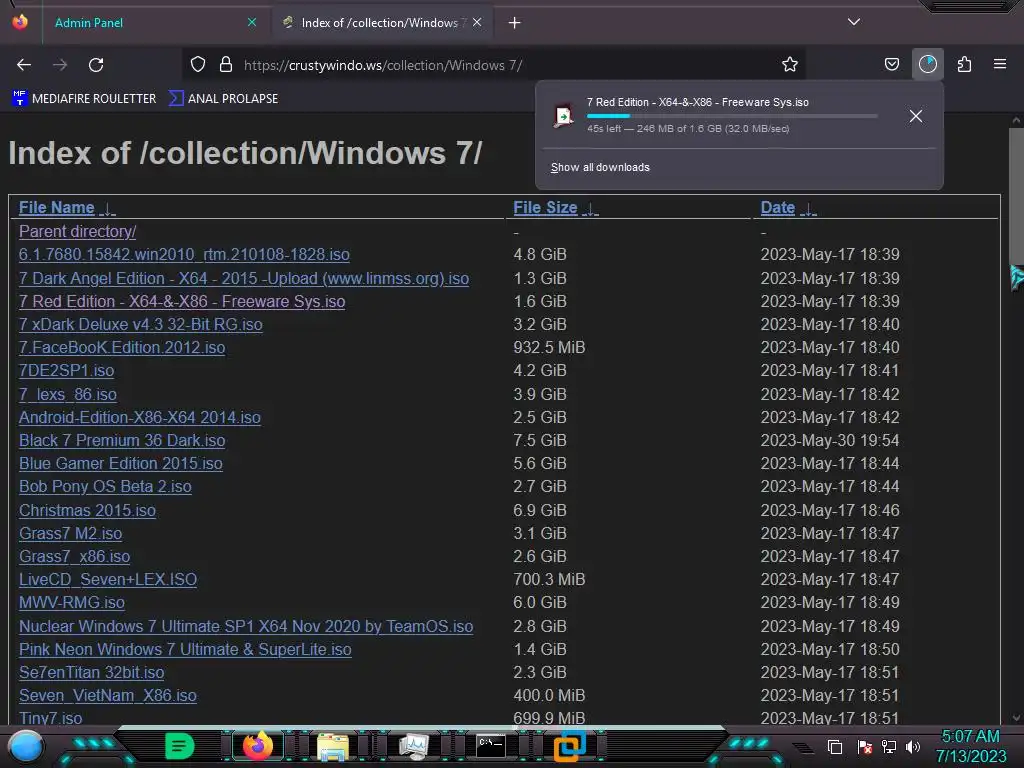Download Android-Edition-X86-X64 2014.iso
1024x768 pixels.
click(140, 417)
